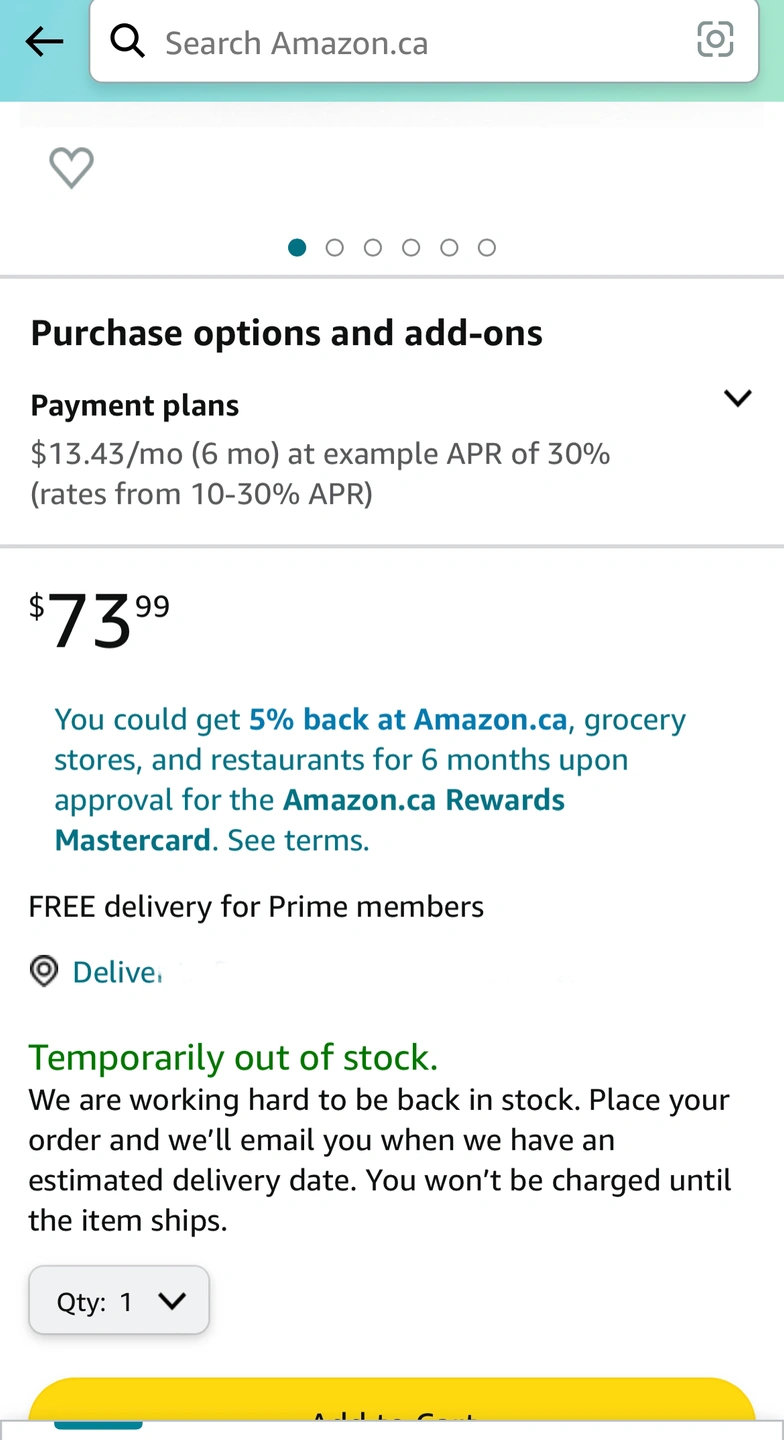This screenshot has width=784, height=1440.
Task: Expand the Payment plans chevron
Action: pos(737,399)
